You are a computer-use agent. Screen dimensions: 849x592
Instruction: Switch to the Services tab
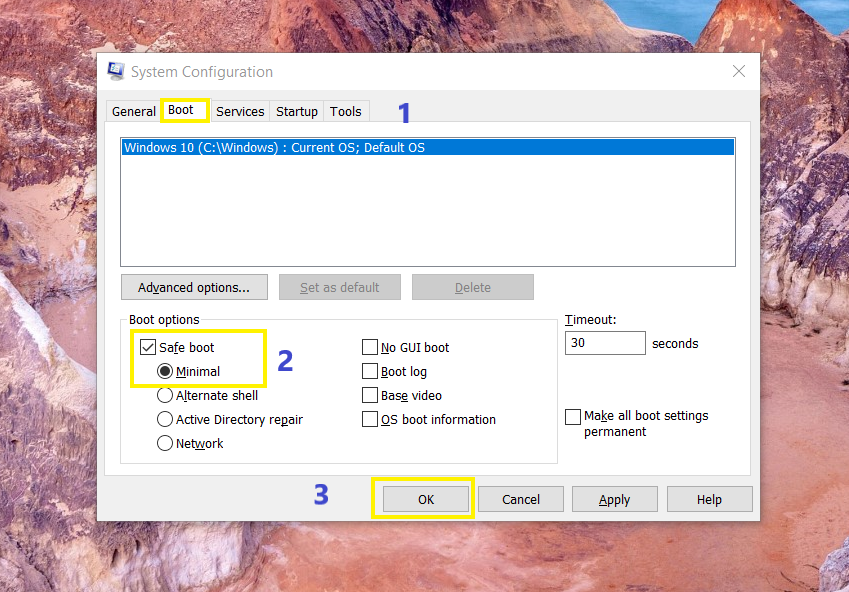tap(240, 112)
